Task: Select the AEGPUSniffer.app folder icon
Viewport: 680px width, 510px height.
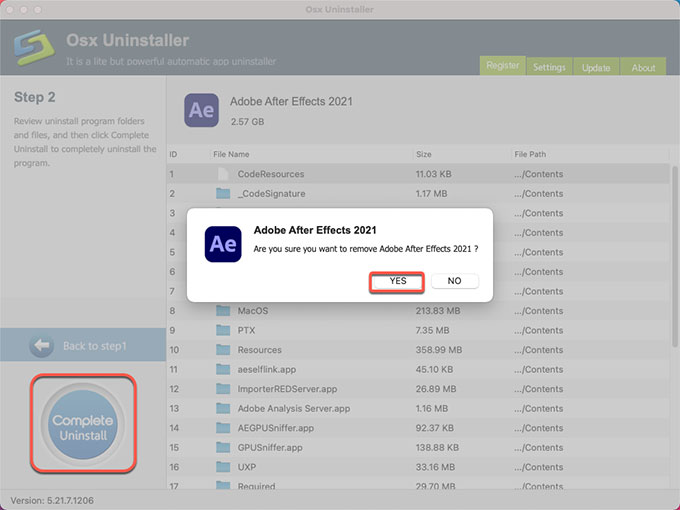Action: click(223, 428)
